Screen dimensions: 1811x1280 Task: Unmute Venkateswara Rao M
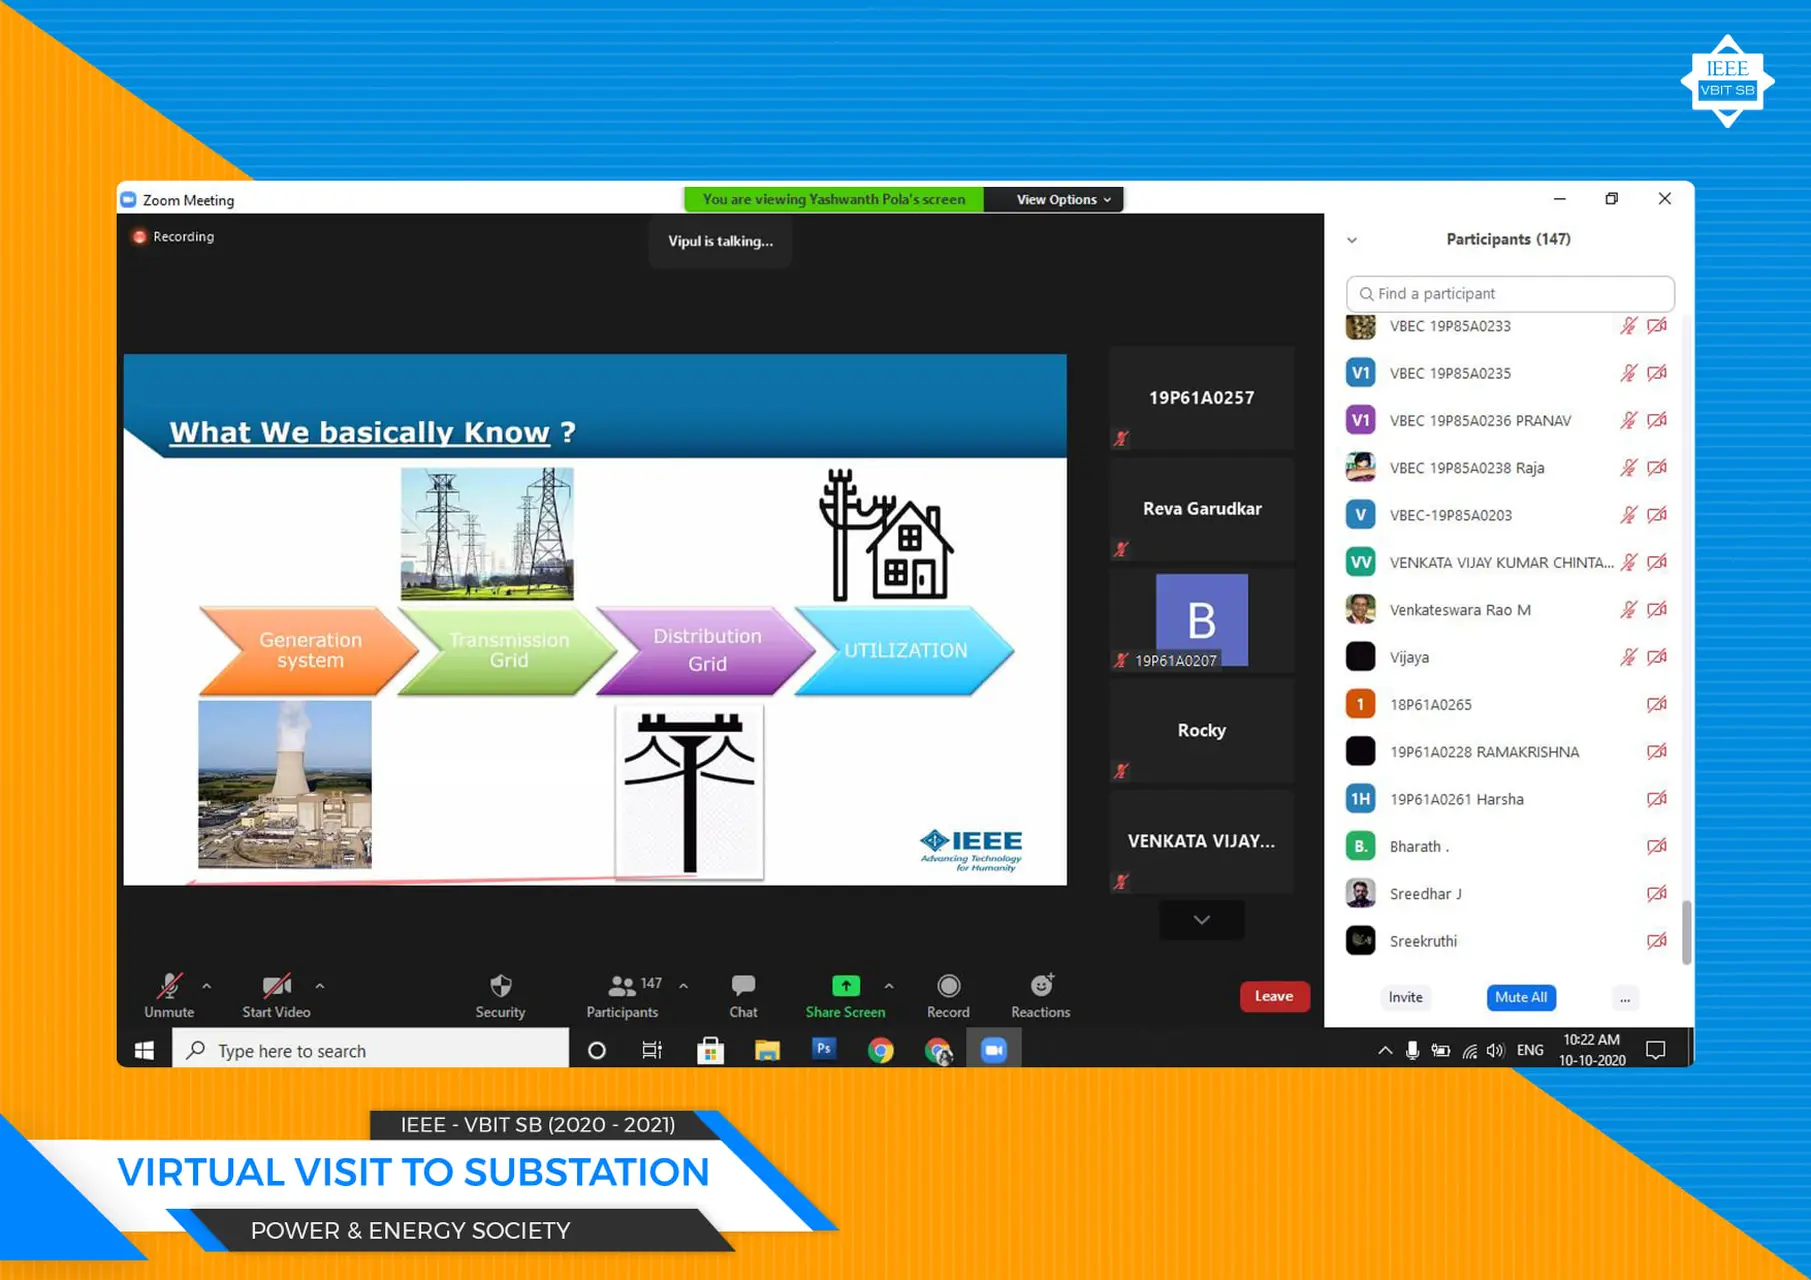tap(1629, 609)
